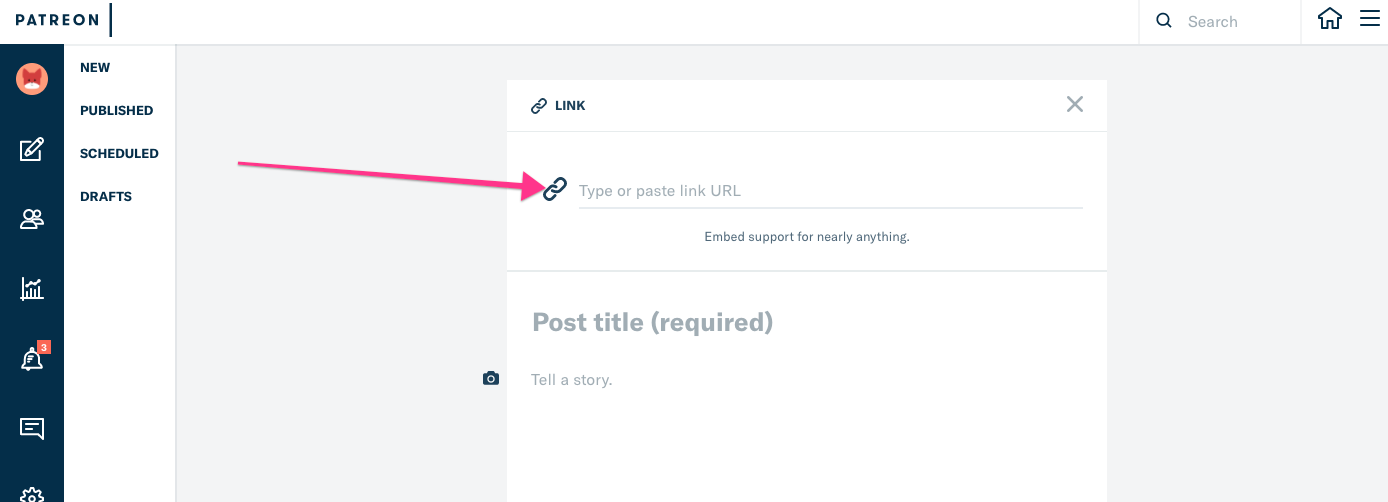Open the settings gear icon
This screenshot has width=1388, height=502.
coord(32,494)
